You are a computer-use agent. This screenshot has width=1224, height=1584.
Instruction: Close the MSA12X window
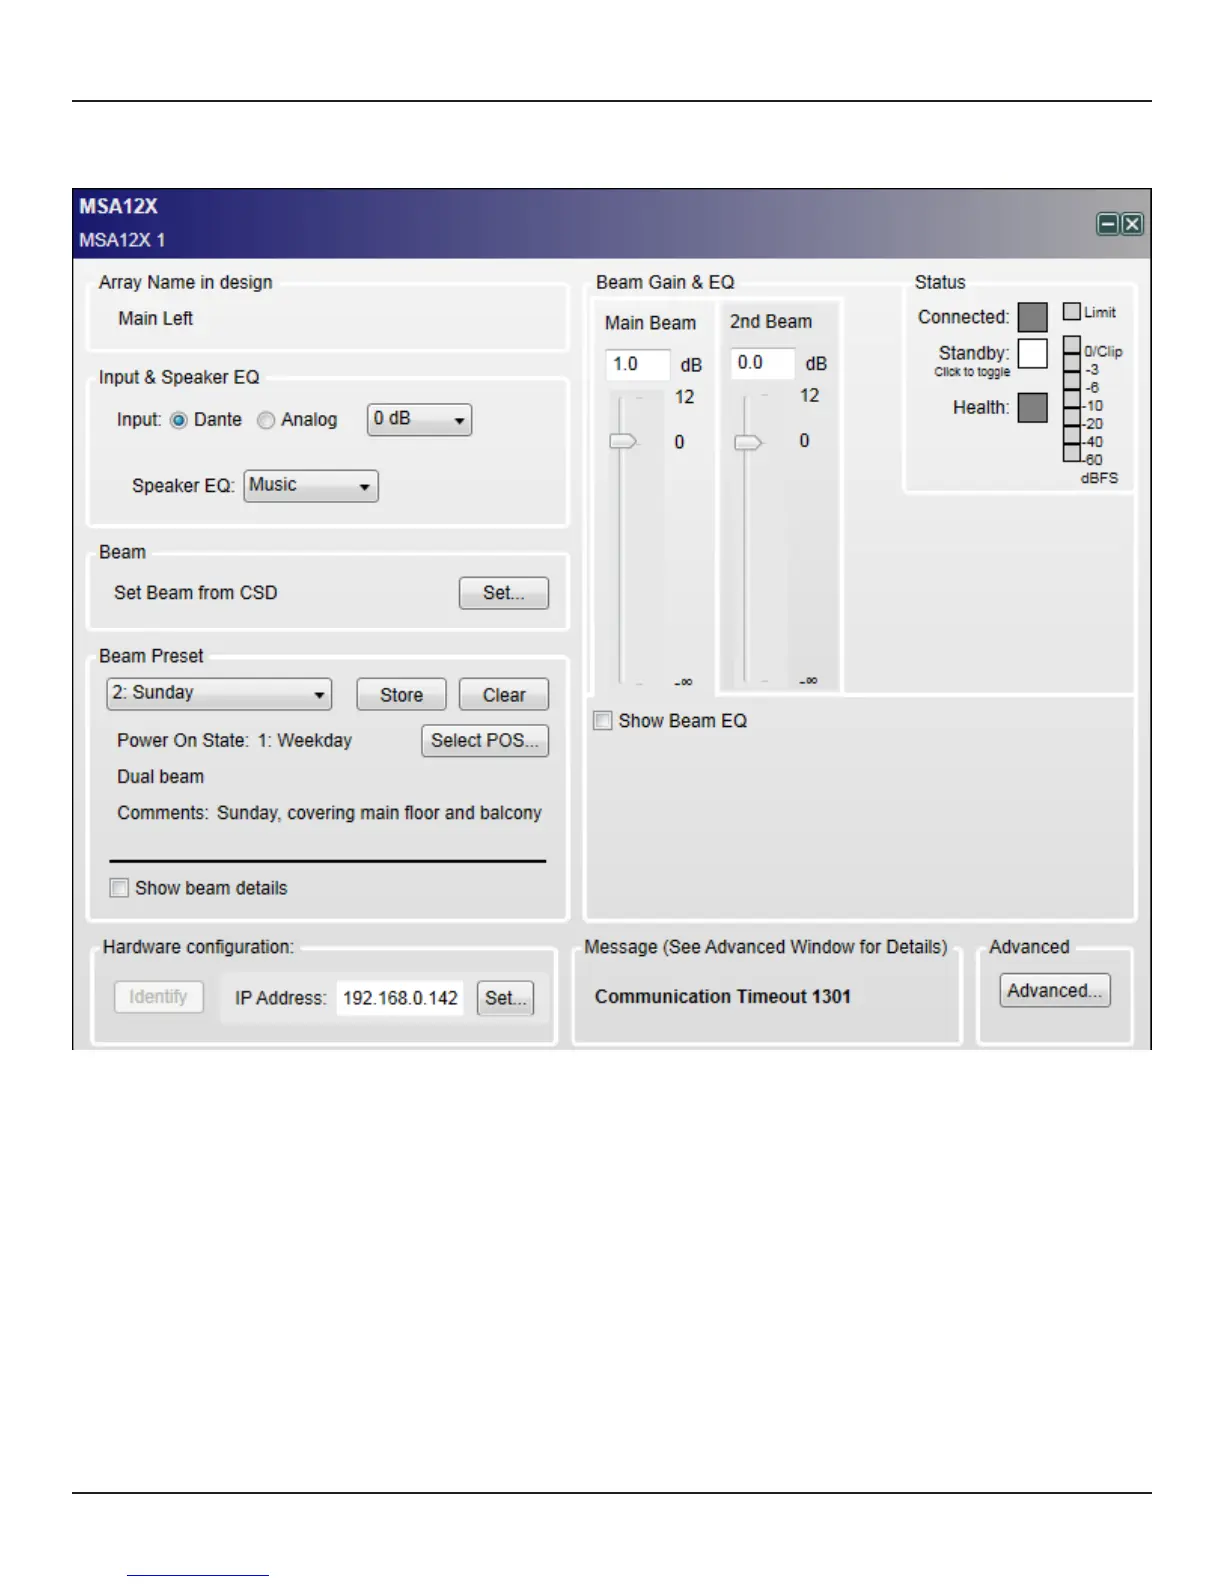[1131, 224]
